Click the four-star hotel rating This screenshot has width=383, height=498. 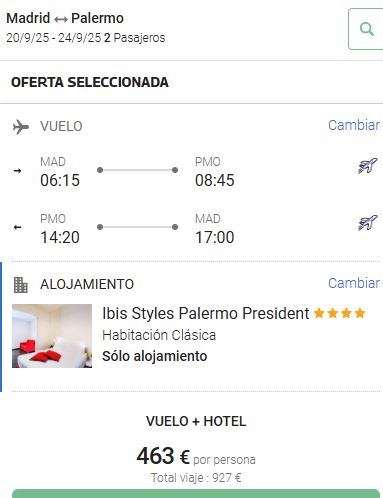click(x=340, y=313)
